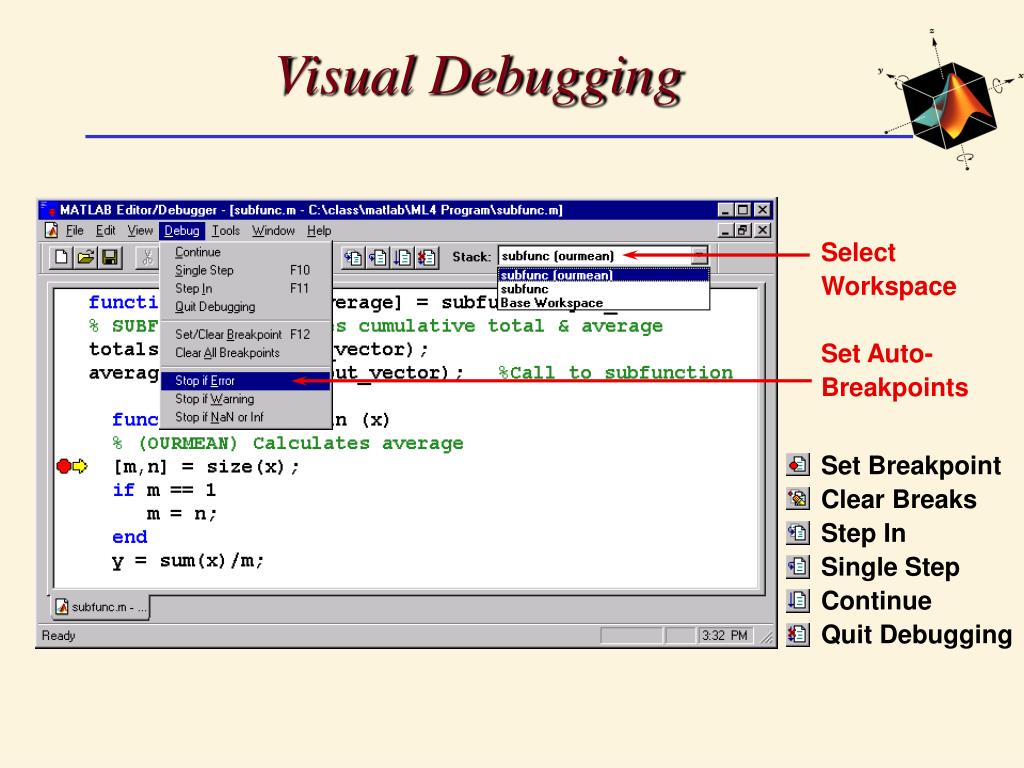Select Set/Clear Breakpoint F12 entry
1024x768 pixels.
[x=246, y=334]
